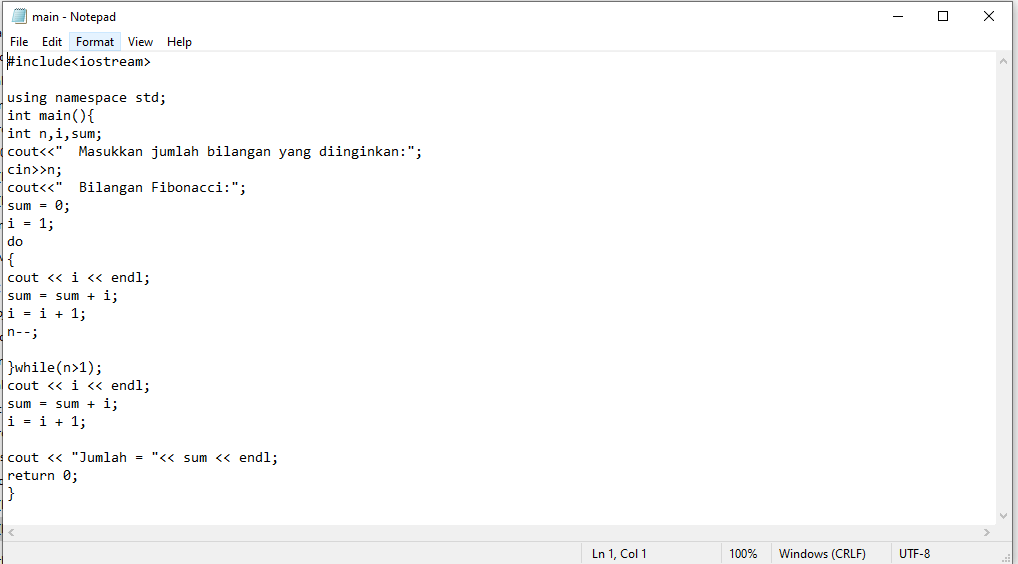Minimize the Notepad window

[896, 16]
